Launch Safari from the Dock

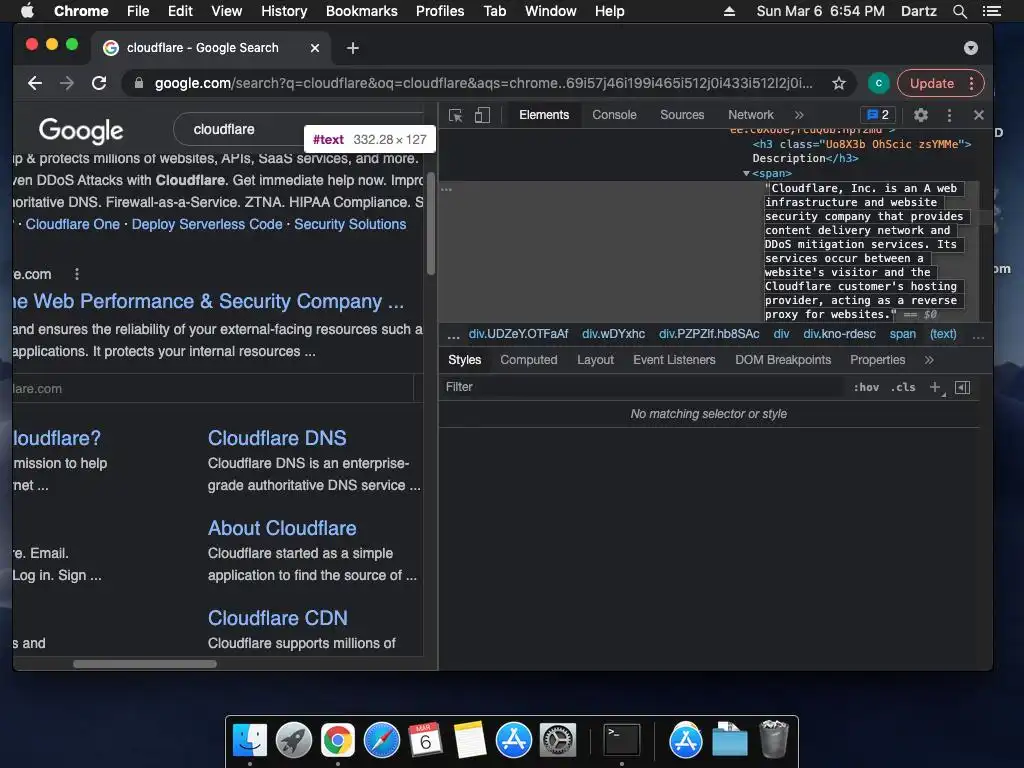coord(381,741)
